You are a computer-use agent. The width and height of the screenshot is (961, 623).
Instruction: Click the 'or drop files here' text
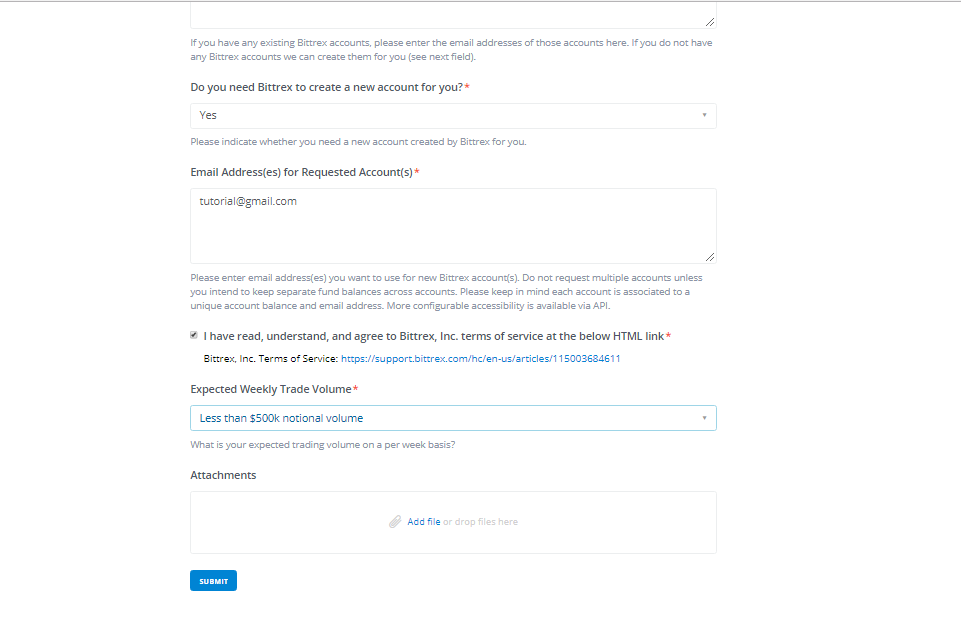pos(481,522)
